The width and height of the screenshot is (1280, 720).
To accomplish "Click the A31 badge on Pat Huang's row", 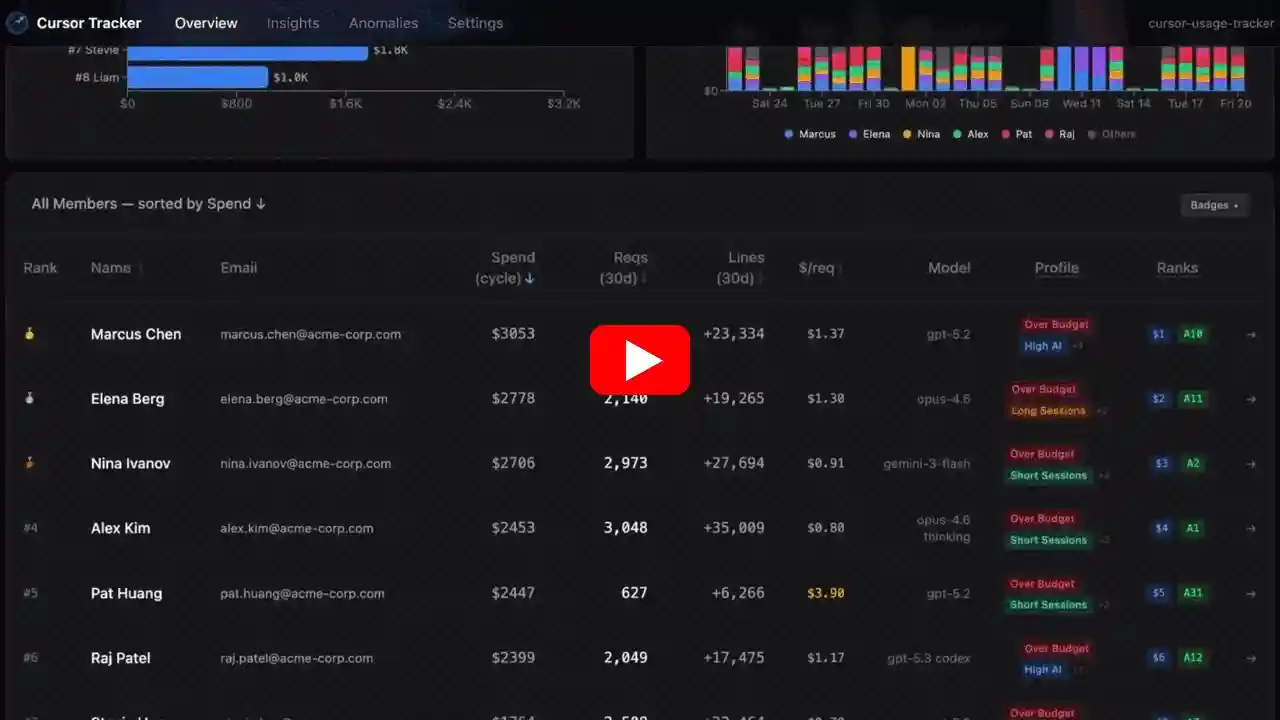I will [1192, 593].
